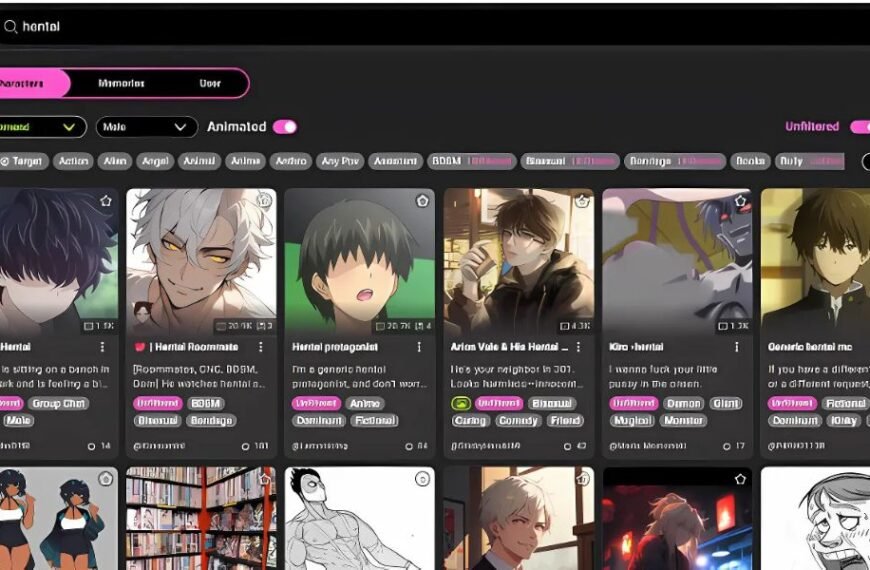Click the Demon tag on Kiro card
This screenshot has width=870, height=570.
tap(684, 403)
